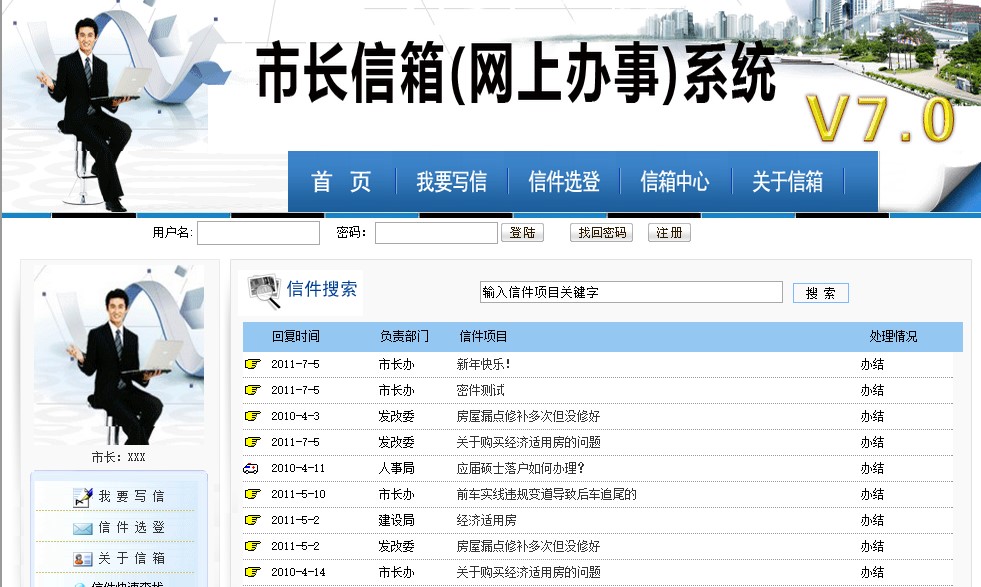Click hand icon in 2010-4-3 发改委 row

click(252, 416)
